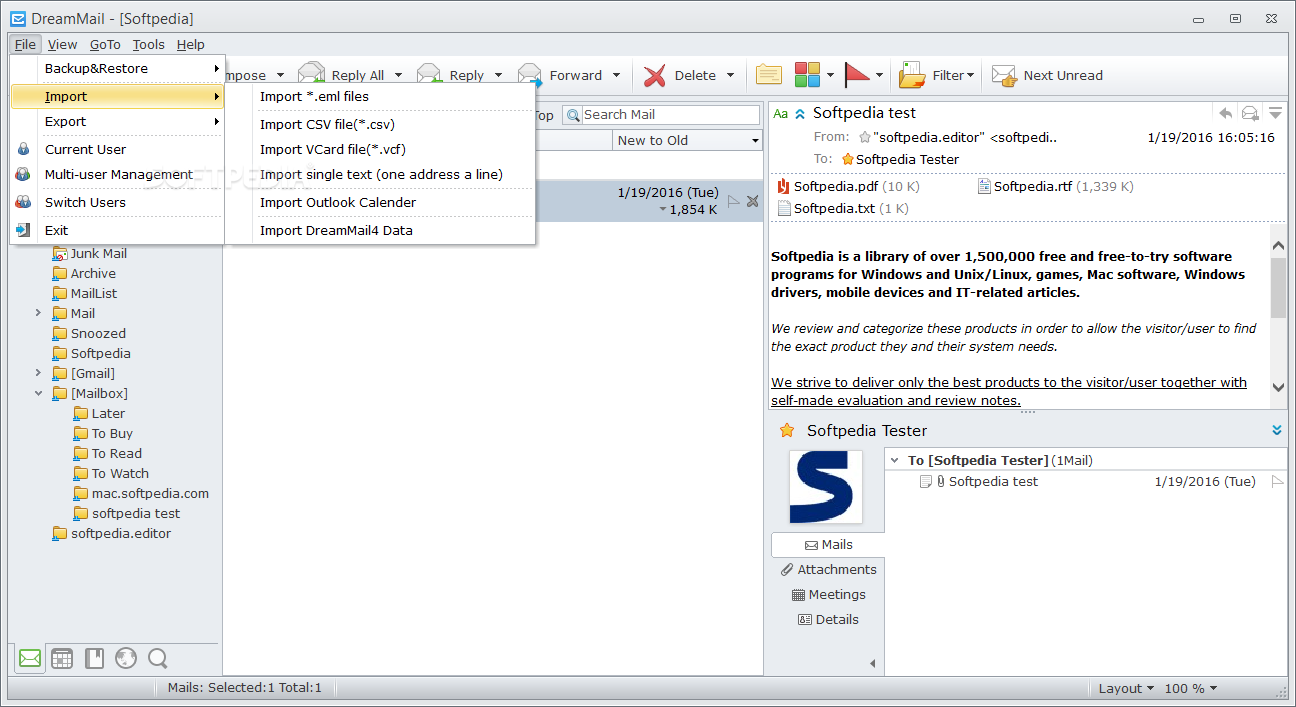1296x707 pixels.
Task: Open the Backup&Restore submenu
Action: 117,68
